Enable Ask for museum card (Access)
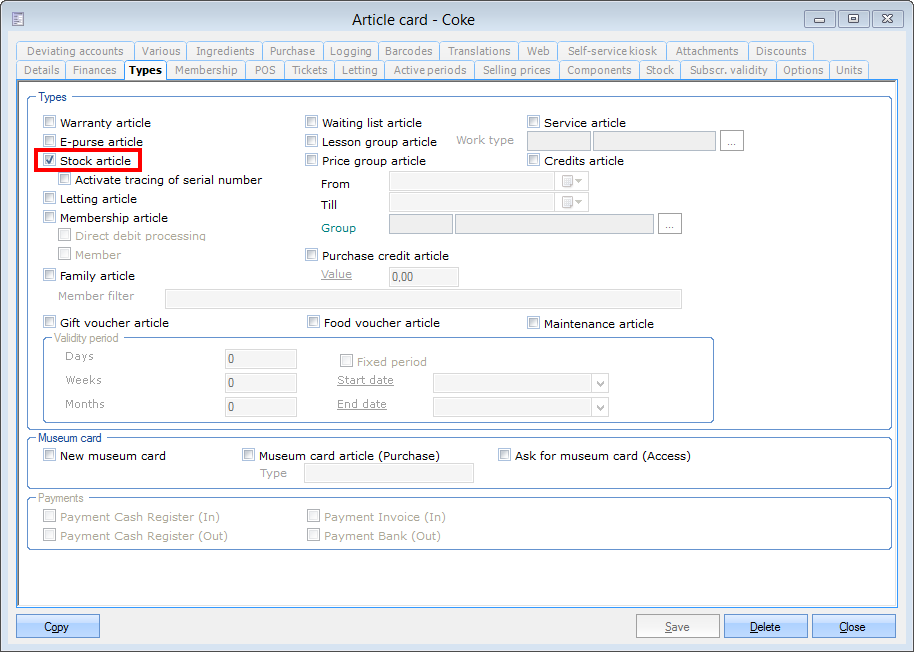Image resolution: width=914 pixels, height=652 pixels. click(505, 455)
